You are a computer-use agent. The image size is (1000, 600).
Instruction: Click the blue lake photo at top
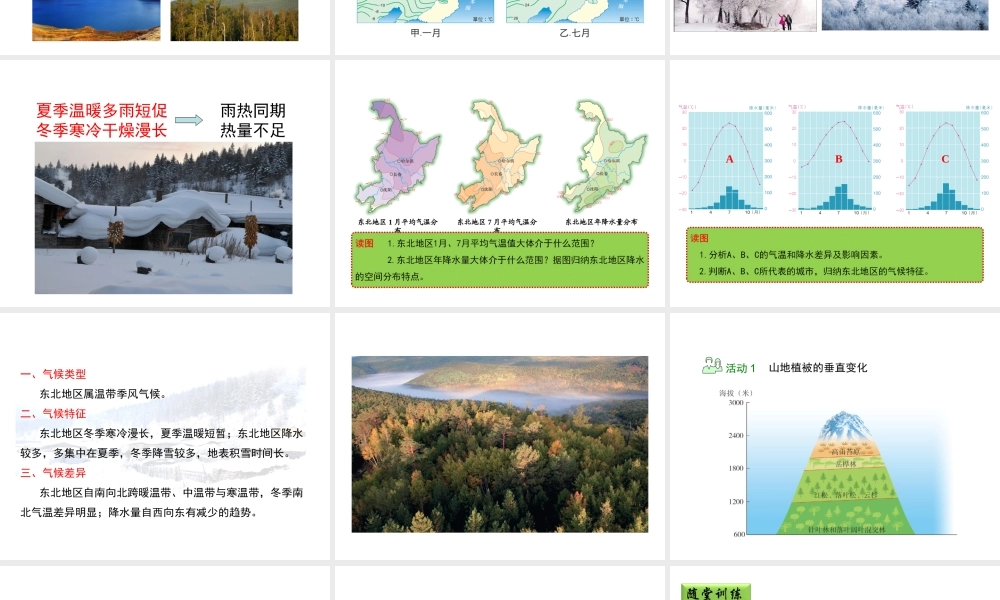[96, 20]
